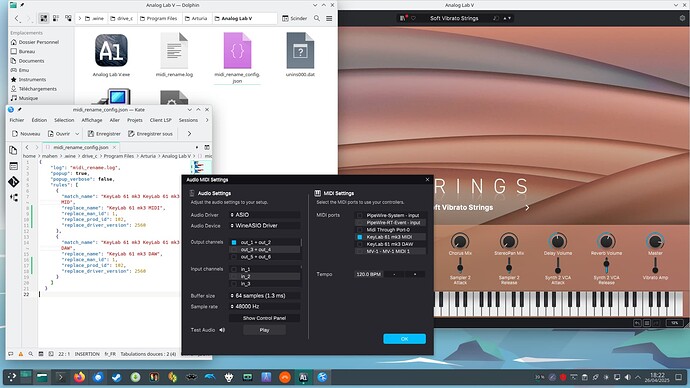Viewport: 690px width, 388px height.
Task: Click the warning diagnostics icon in Kate status bar
Action: coord(21,354)
